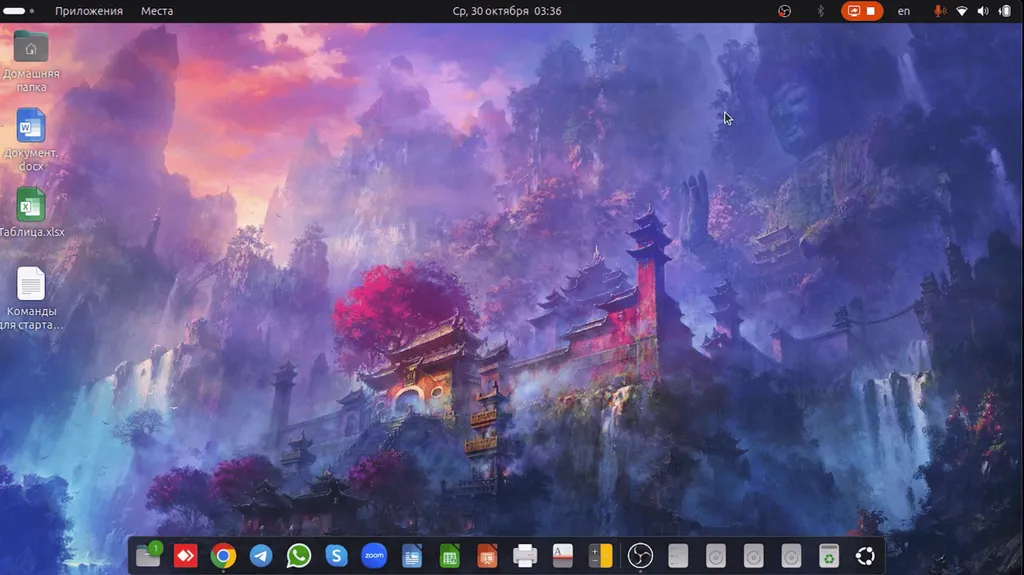Start Zoom from the dock
Image resolution: width=1024 pixels, height=575 pixels.
coord(374,555)
